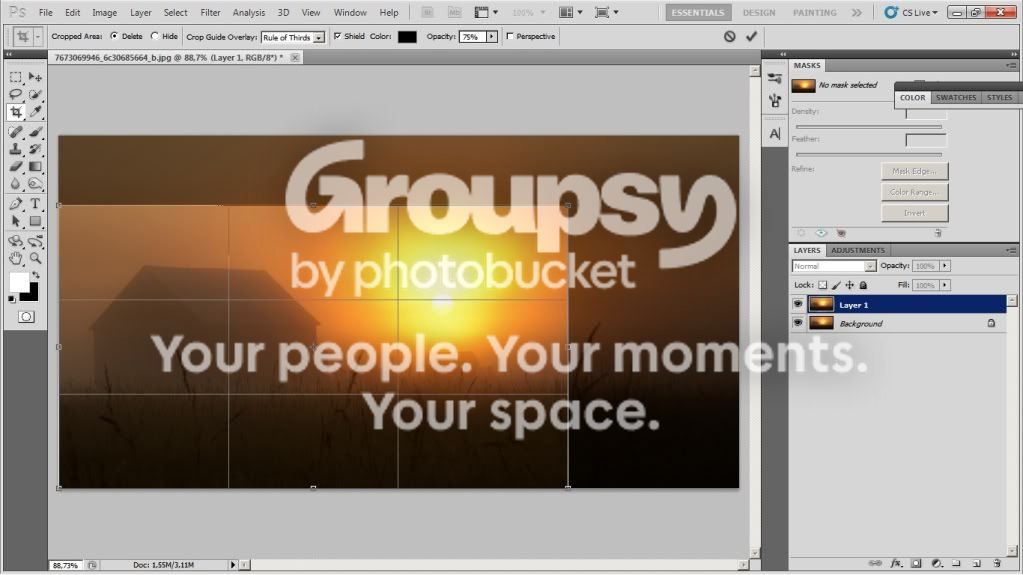Select the Dodge tool
This screenshot has width=1023, height=575.
[x=35, y=184]
